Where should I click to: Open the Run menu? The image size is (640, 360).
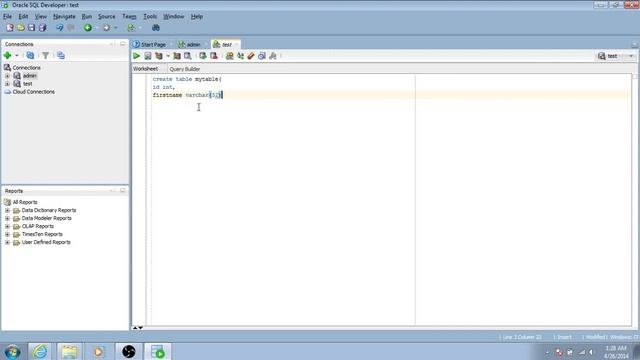[x=87, y=17]
